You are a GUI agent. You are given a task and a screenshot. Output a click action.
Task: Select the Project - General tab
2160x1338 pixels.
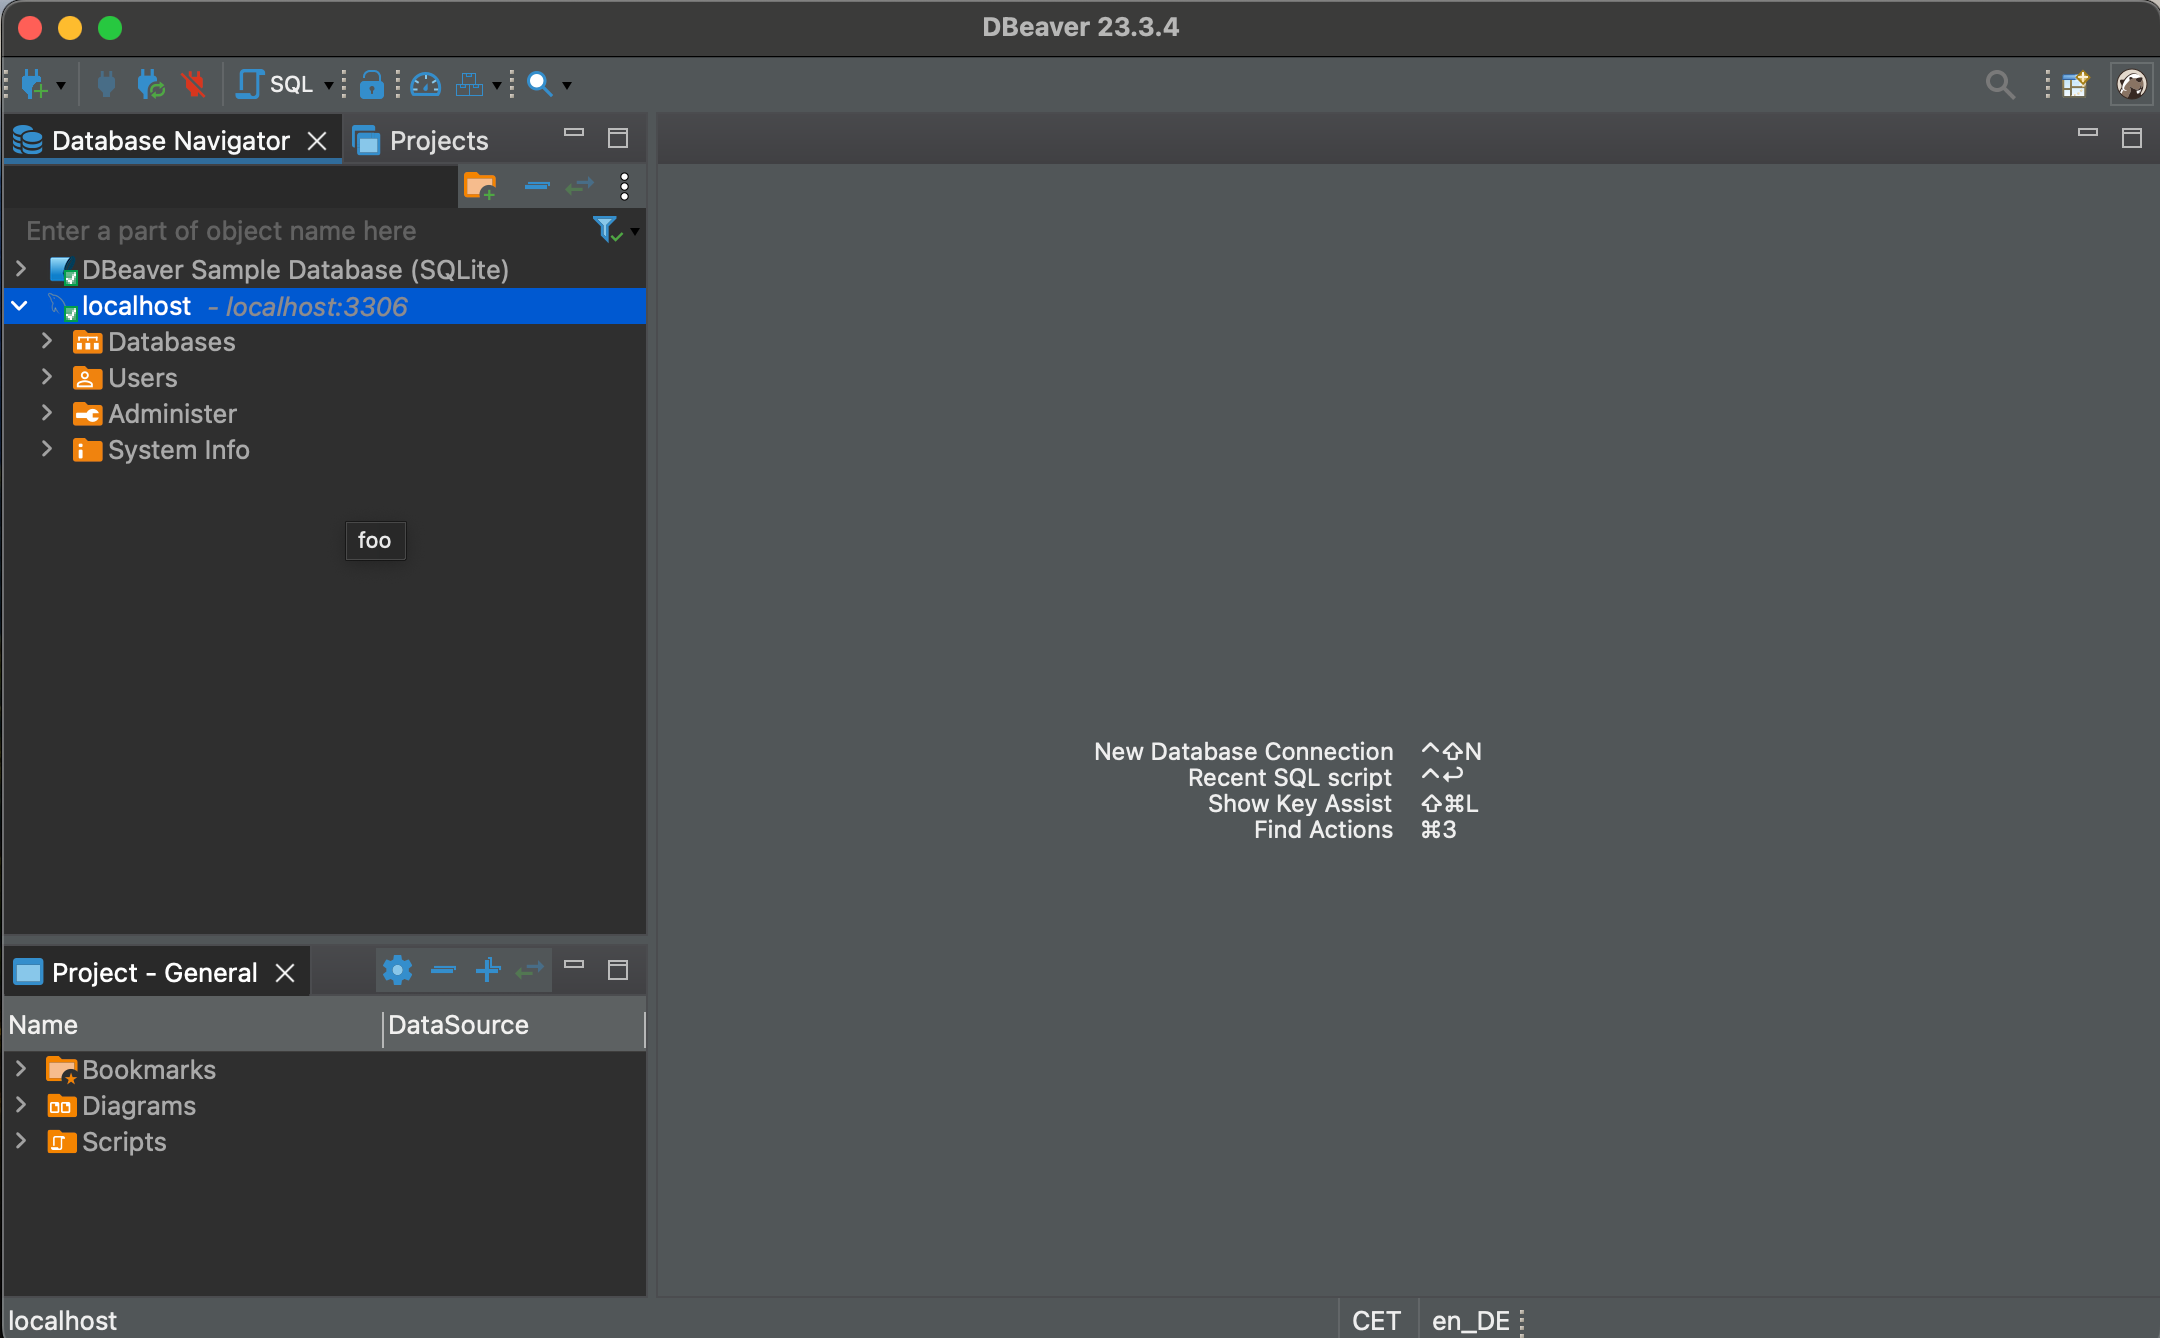click(154, 973)
